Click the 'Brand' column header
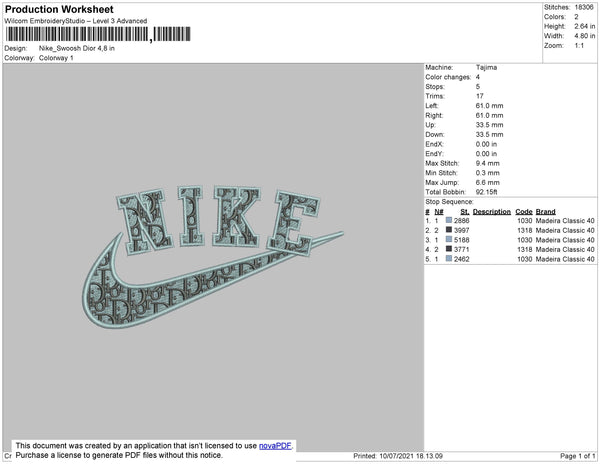 tap(546, 212)
